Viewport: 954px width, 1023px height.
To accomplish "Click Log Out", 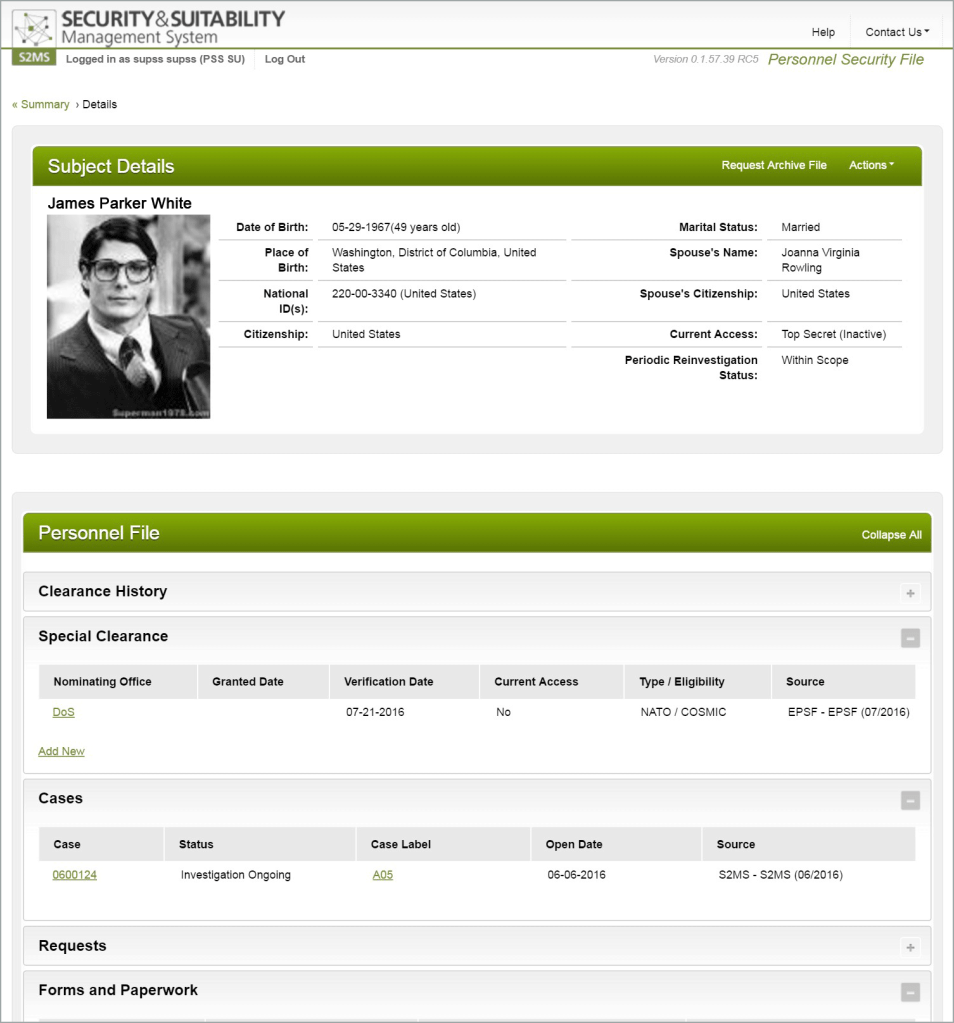I will tap(285, 60).
